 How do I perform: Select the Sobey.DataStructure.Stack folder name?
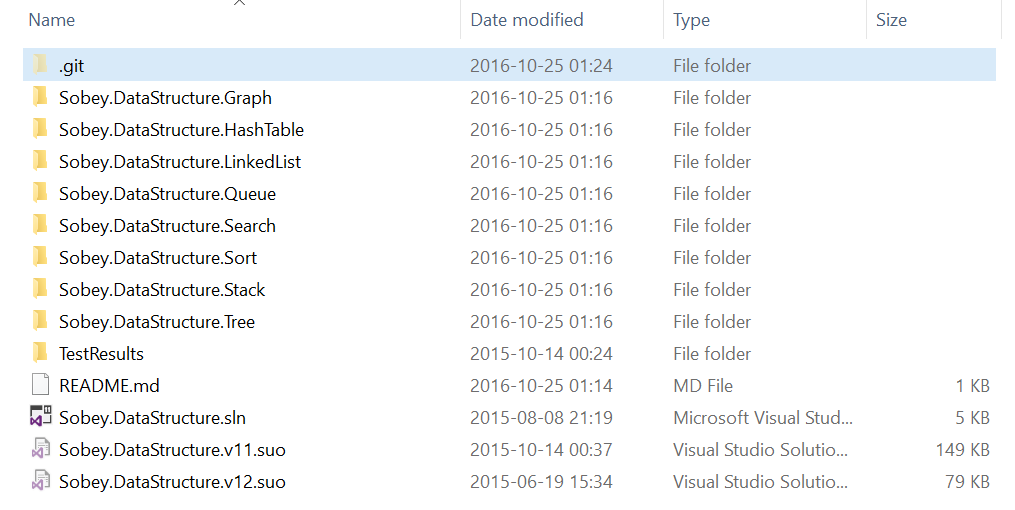pos(162,290)
